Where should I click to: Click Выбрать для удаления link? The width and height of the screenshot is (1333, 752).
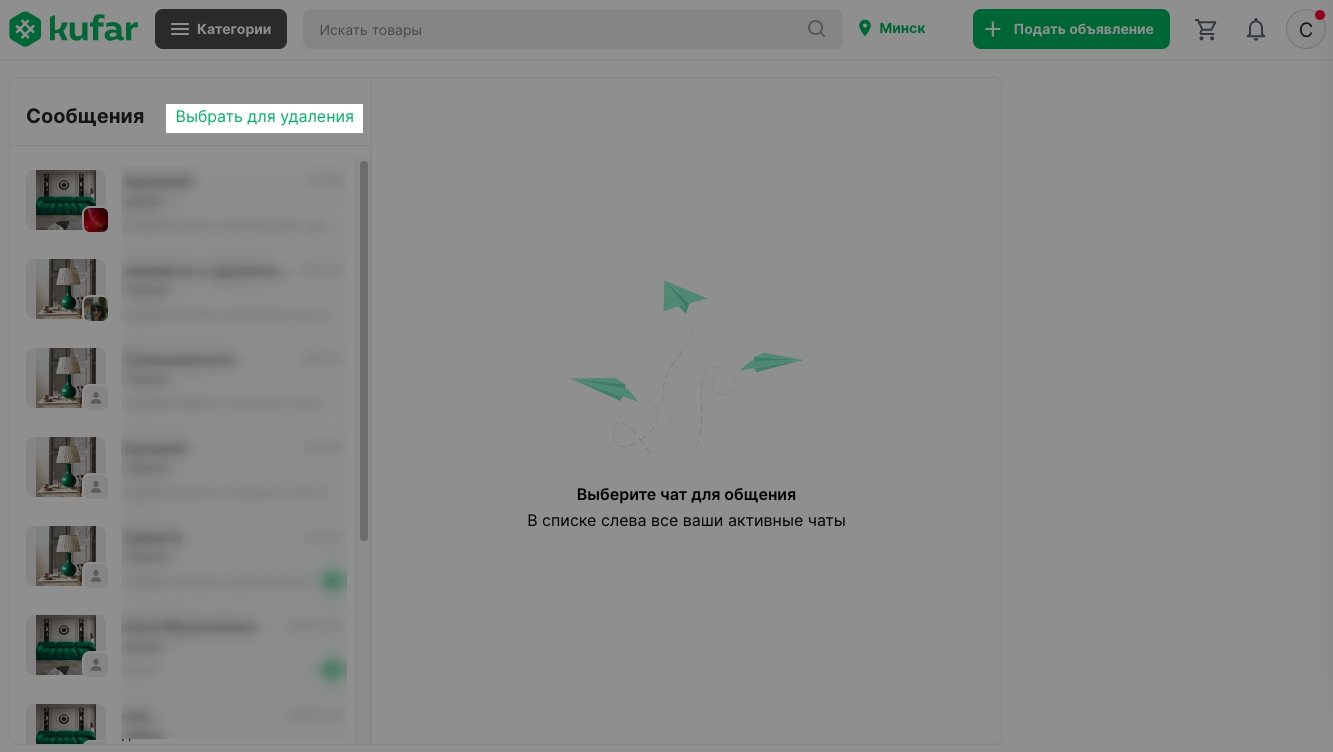coord(264,117)
